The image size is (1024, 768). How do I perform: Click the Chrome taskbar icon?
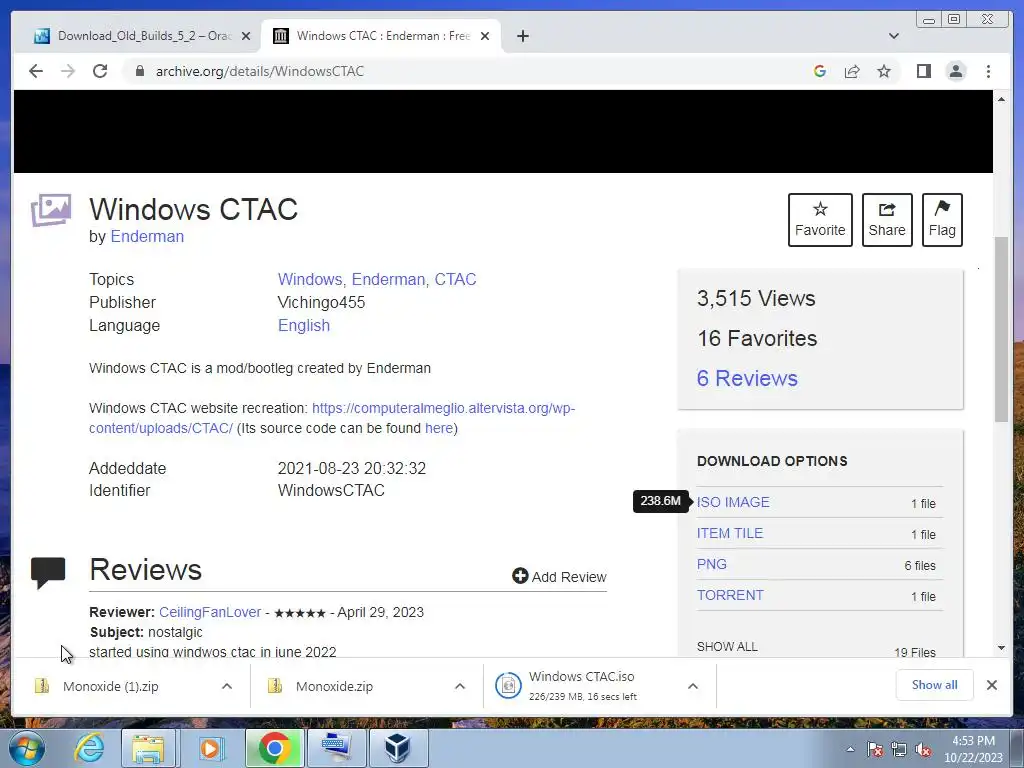[274, 748]
